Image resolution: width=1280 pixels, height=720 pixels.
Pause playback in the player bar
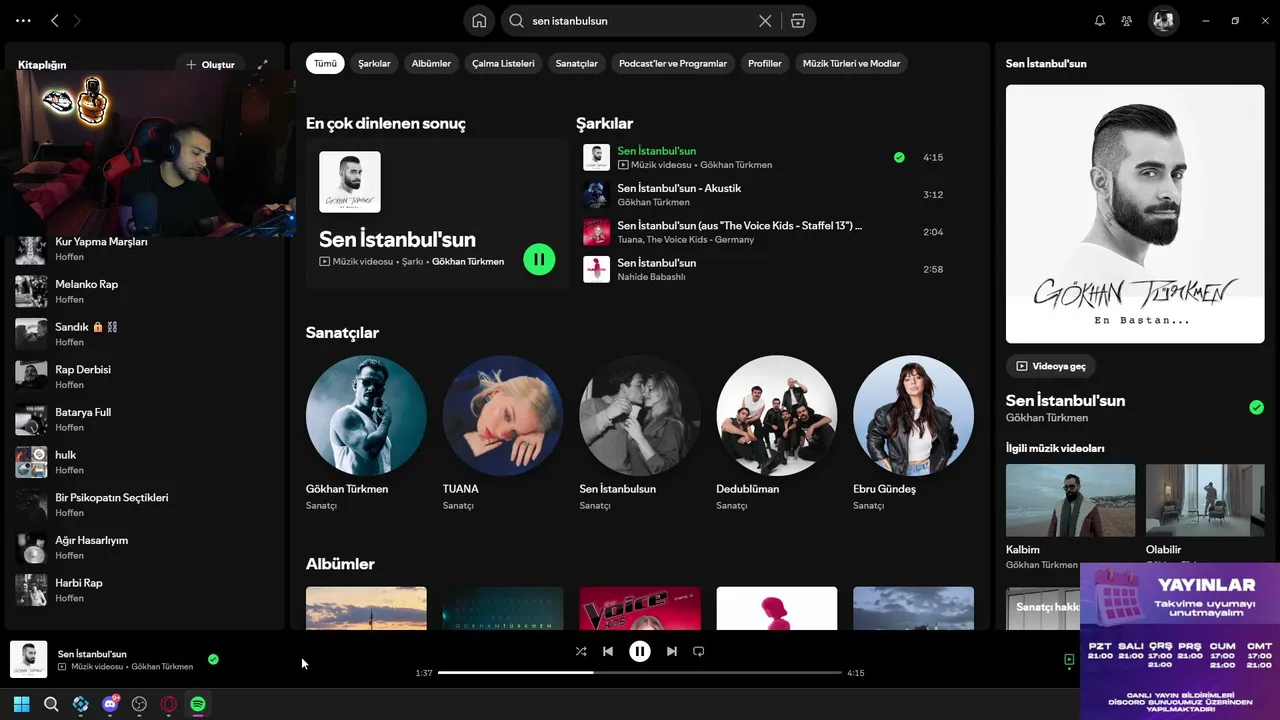tap(640, 651)
